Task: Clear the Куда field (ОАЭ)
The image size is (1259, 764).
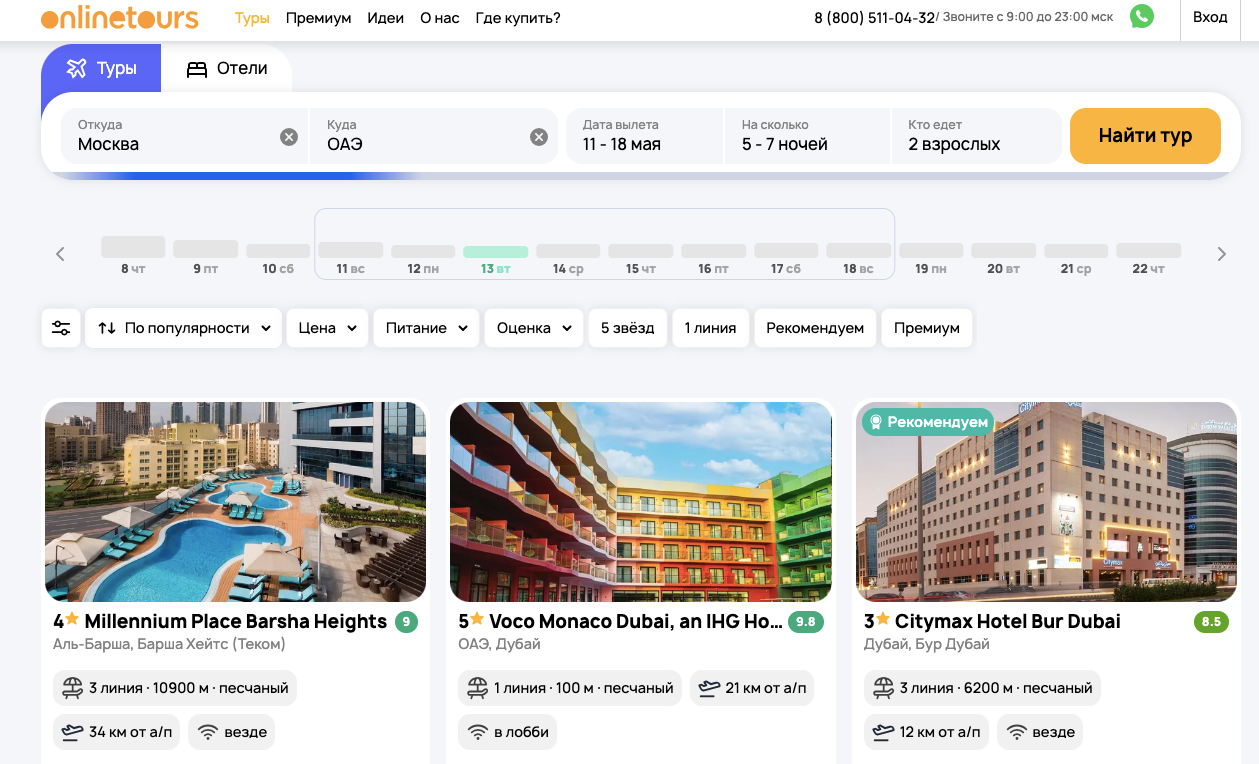Action: click(539, 137)
